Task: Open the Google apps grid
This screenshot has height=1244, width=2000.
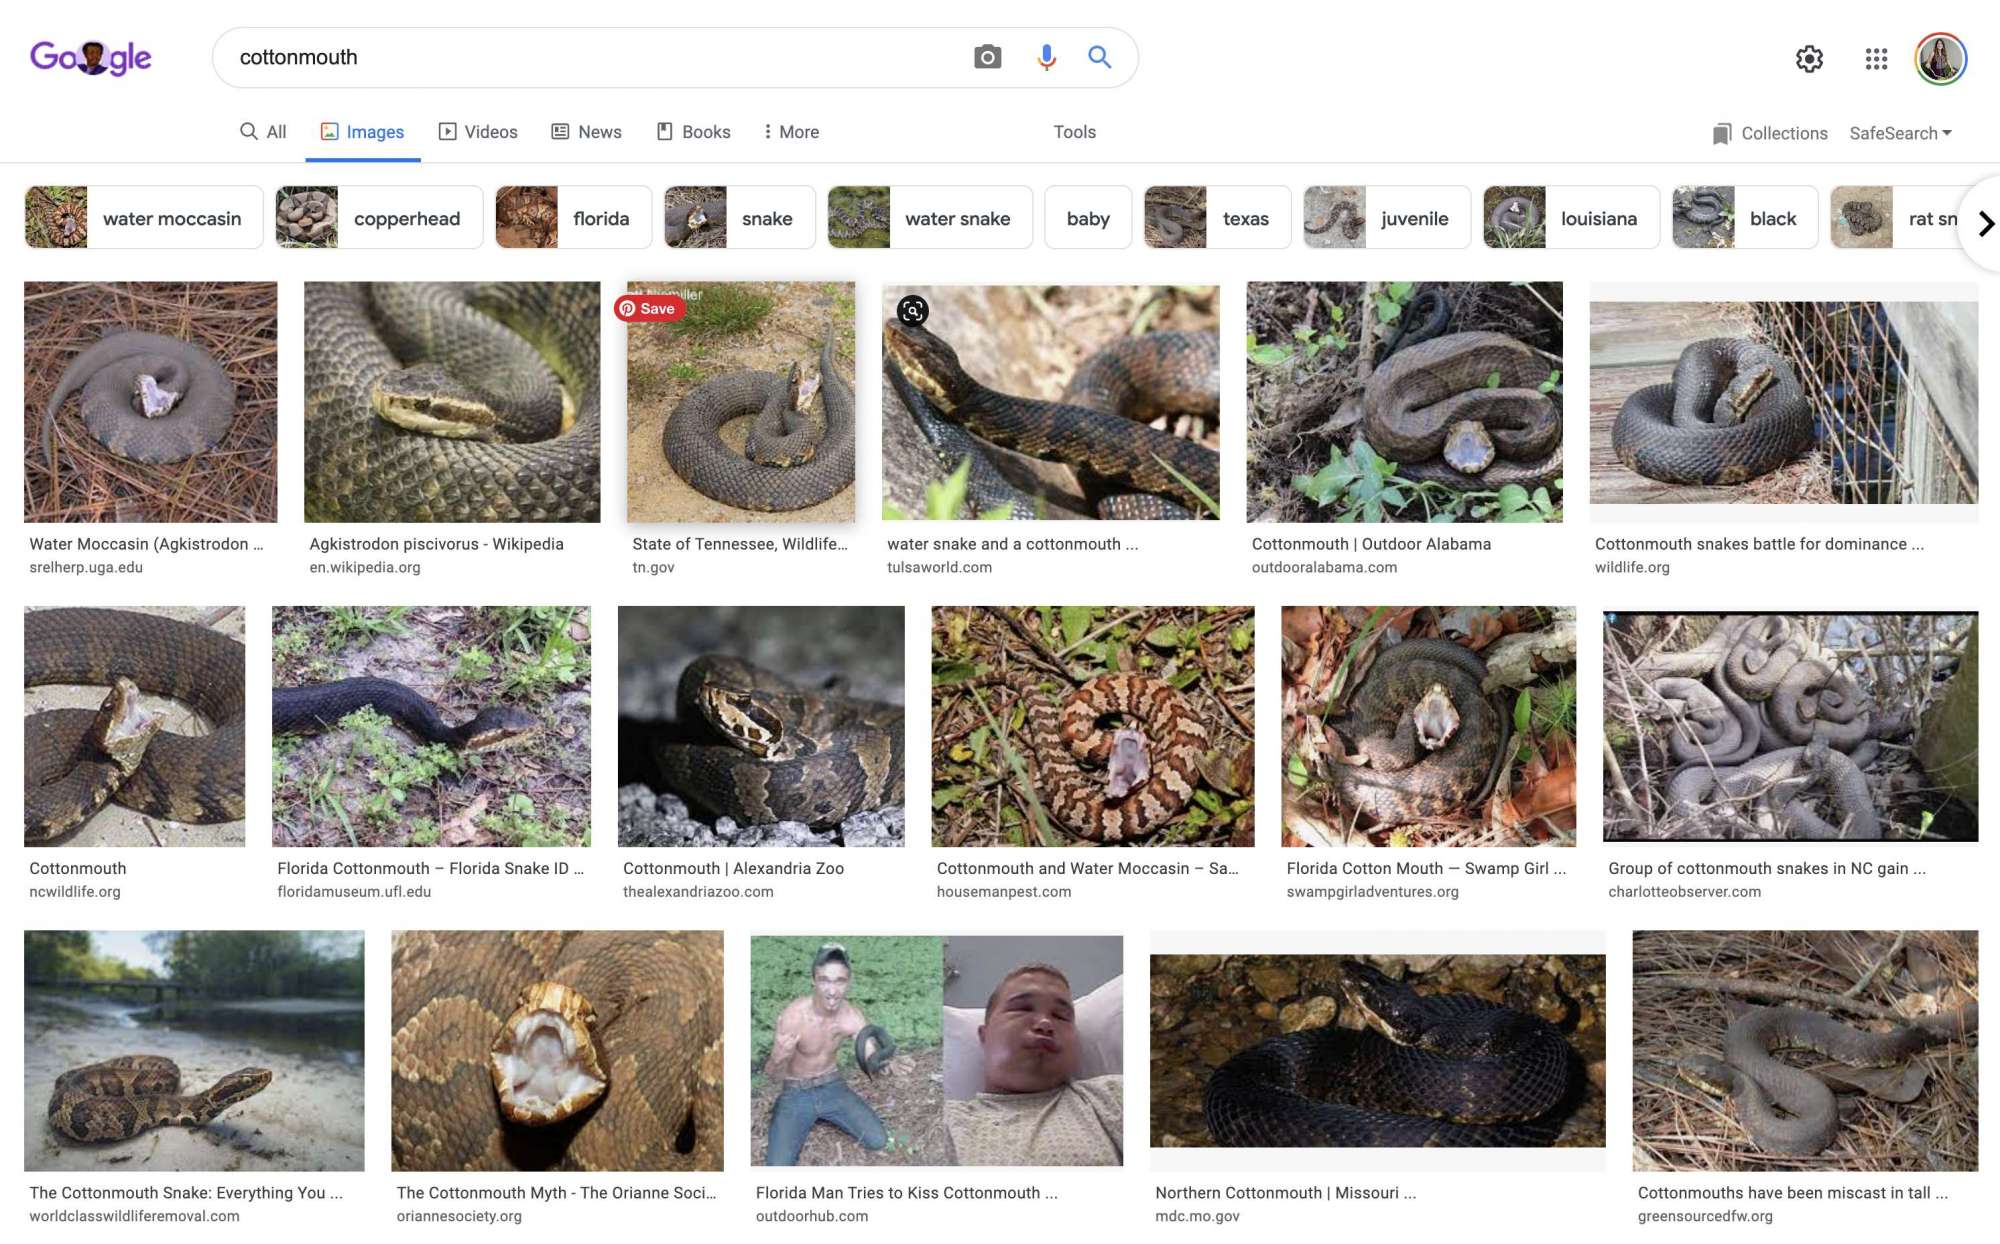Action: (x=1876, y=59)
